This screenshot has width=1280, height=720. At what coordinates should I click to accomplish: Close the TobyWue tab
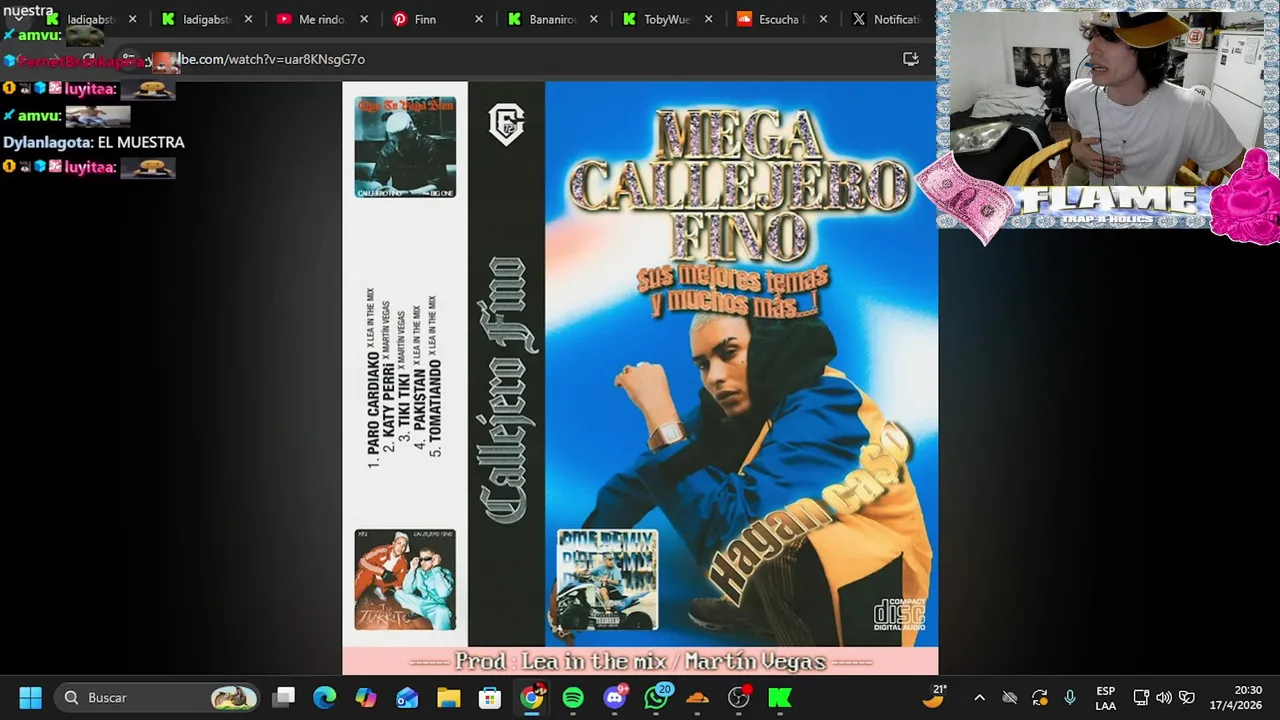[709, 19]
